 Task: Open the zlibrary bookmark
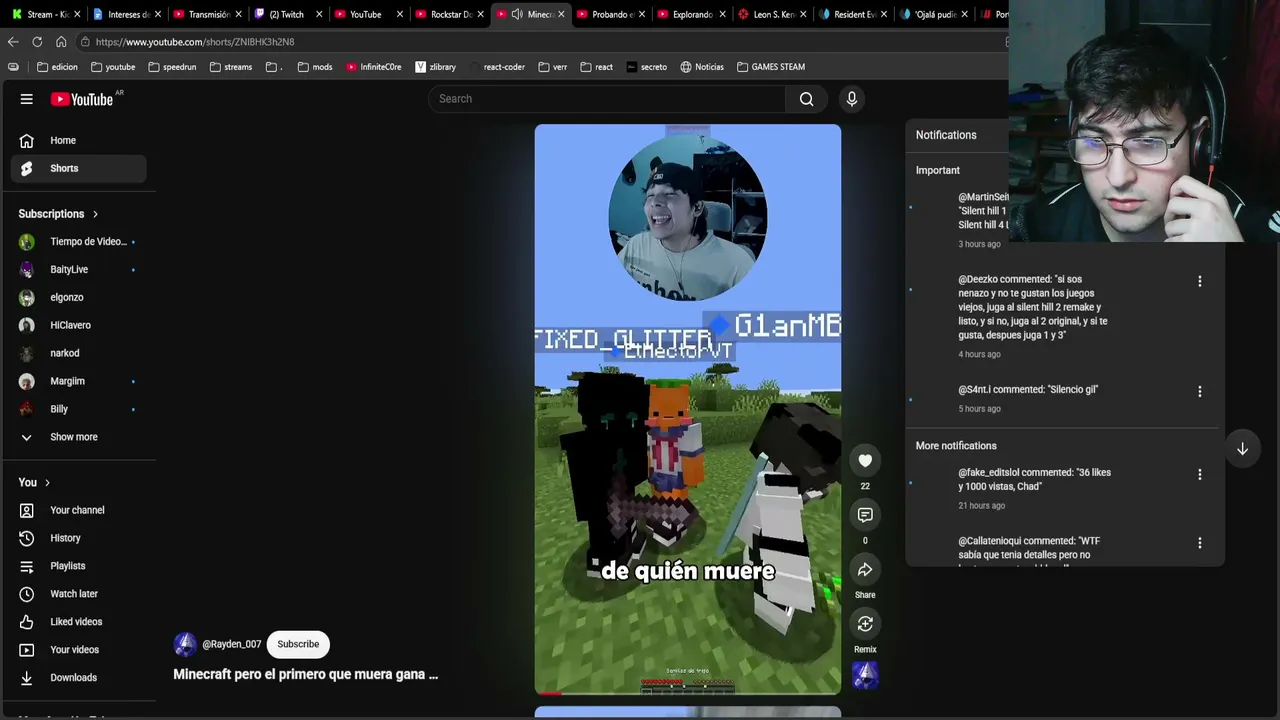(x=435, y=67)
